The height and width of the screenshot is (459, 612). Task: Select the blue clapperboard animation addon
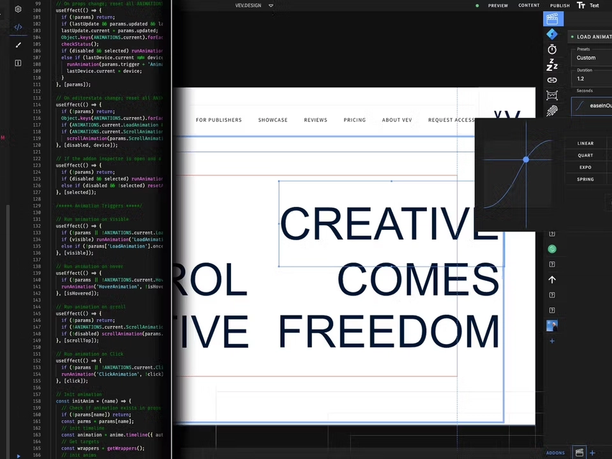553,19
